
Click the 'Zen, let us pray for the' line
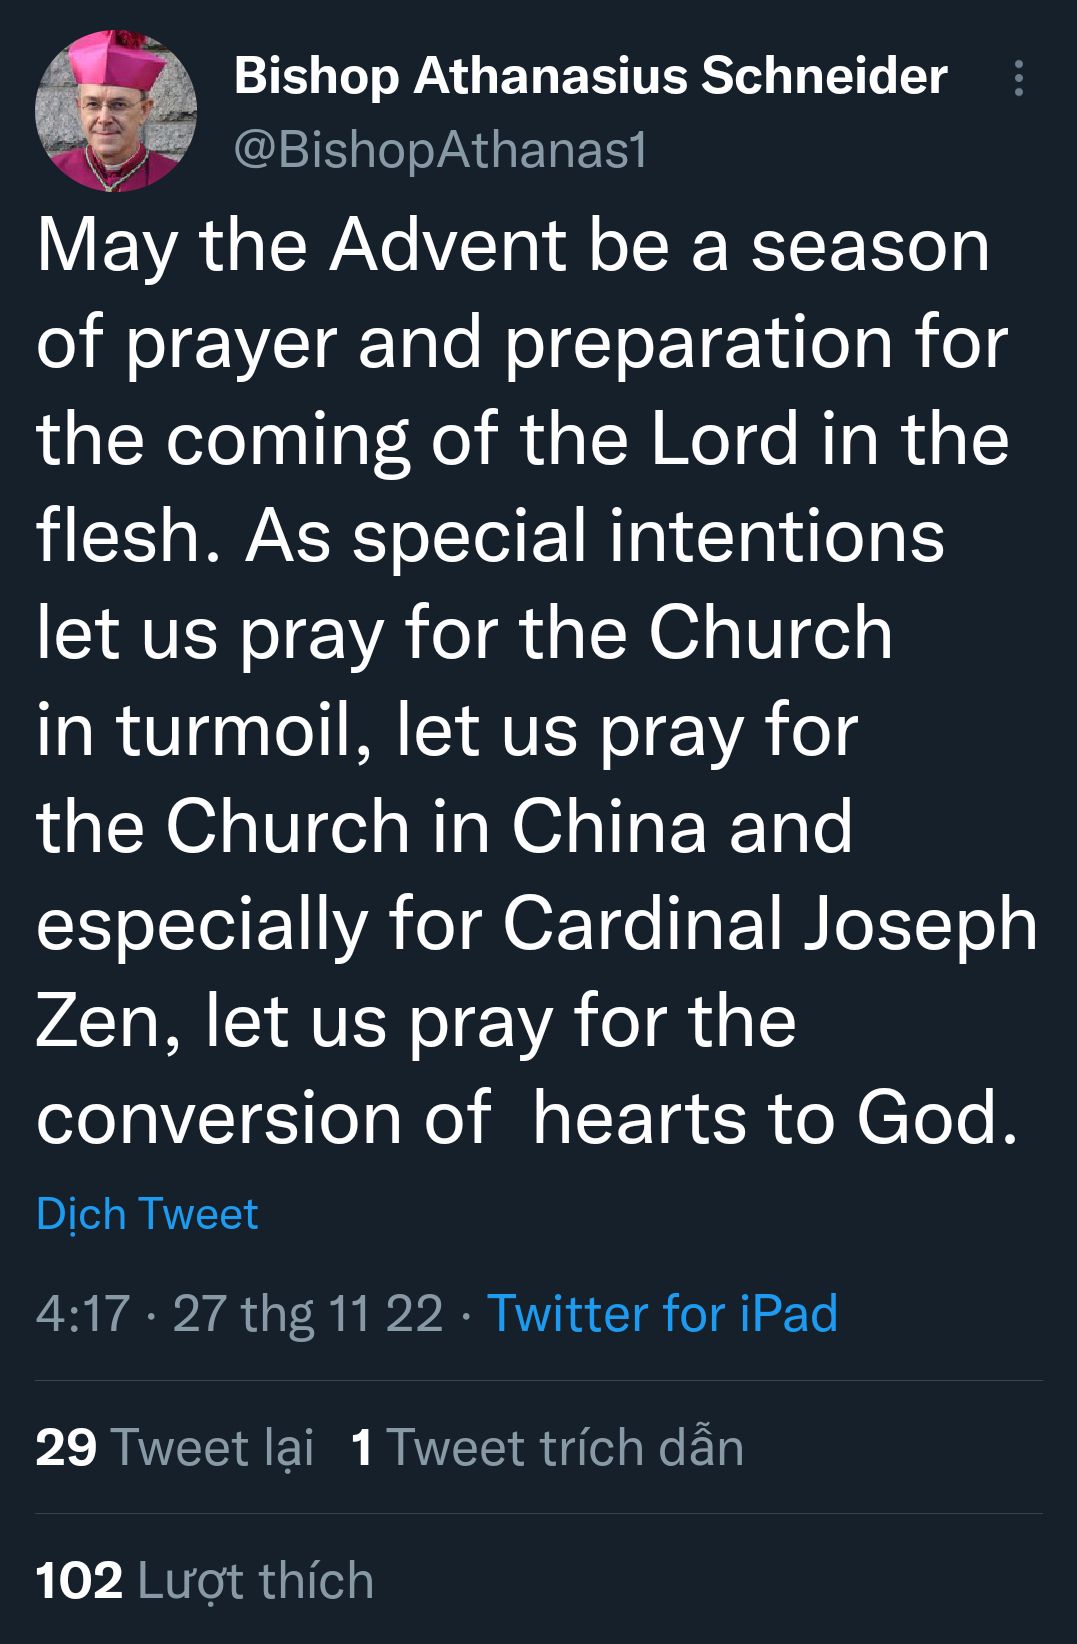[416, 1021]
